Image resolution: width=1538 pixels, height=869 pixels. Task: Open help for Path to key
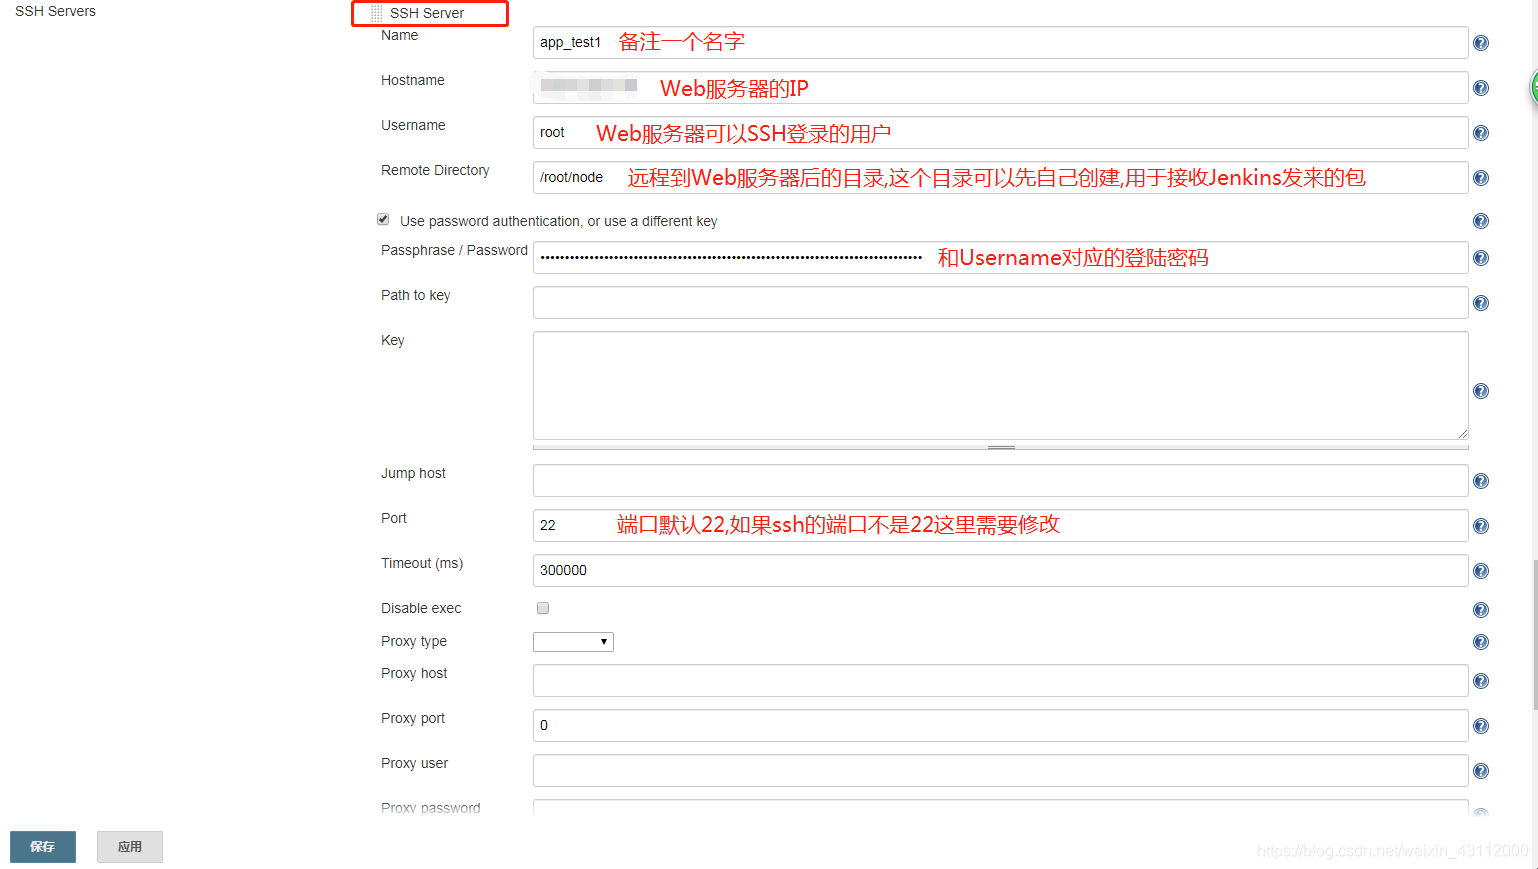tap(1481, 303)
